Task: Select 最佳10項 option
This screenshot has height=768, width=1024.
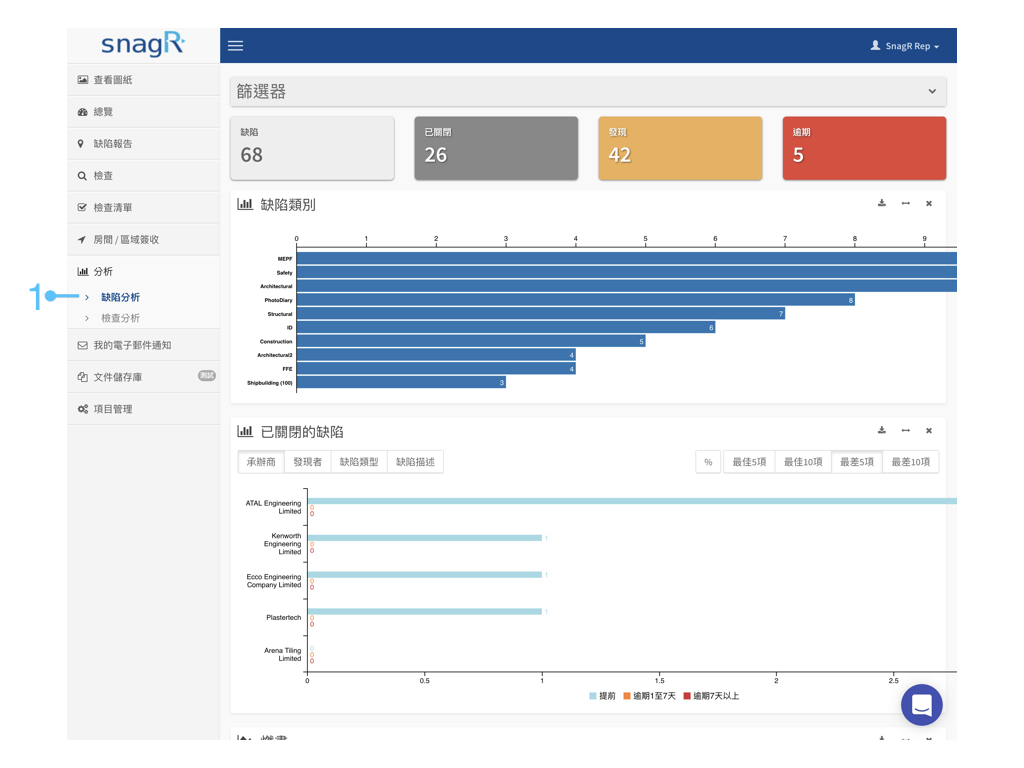Action: [x=803, y=462]
